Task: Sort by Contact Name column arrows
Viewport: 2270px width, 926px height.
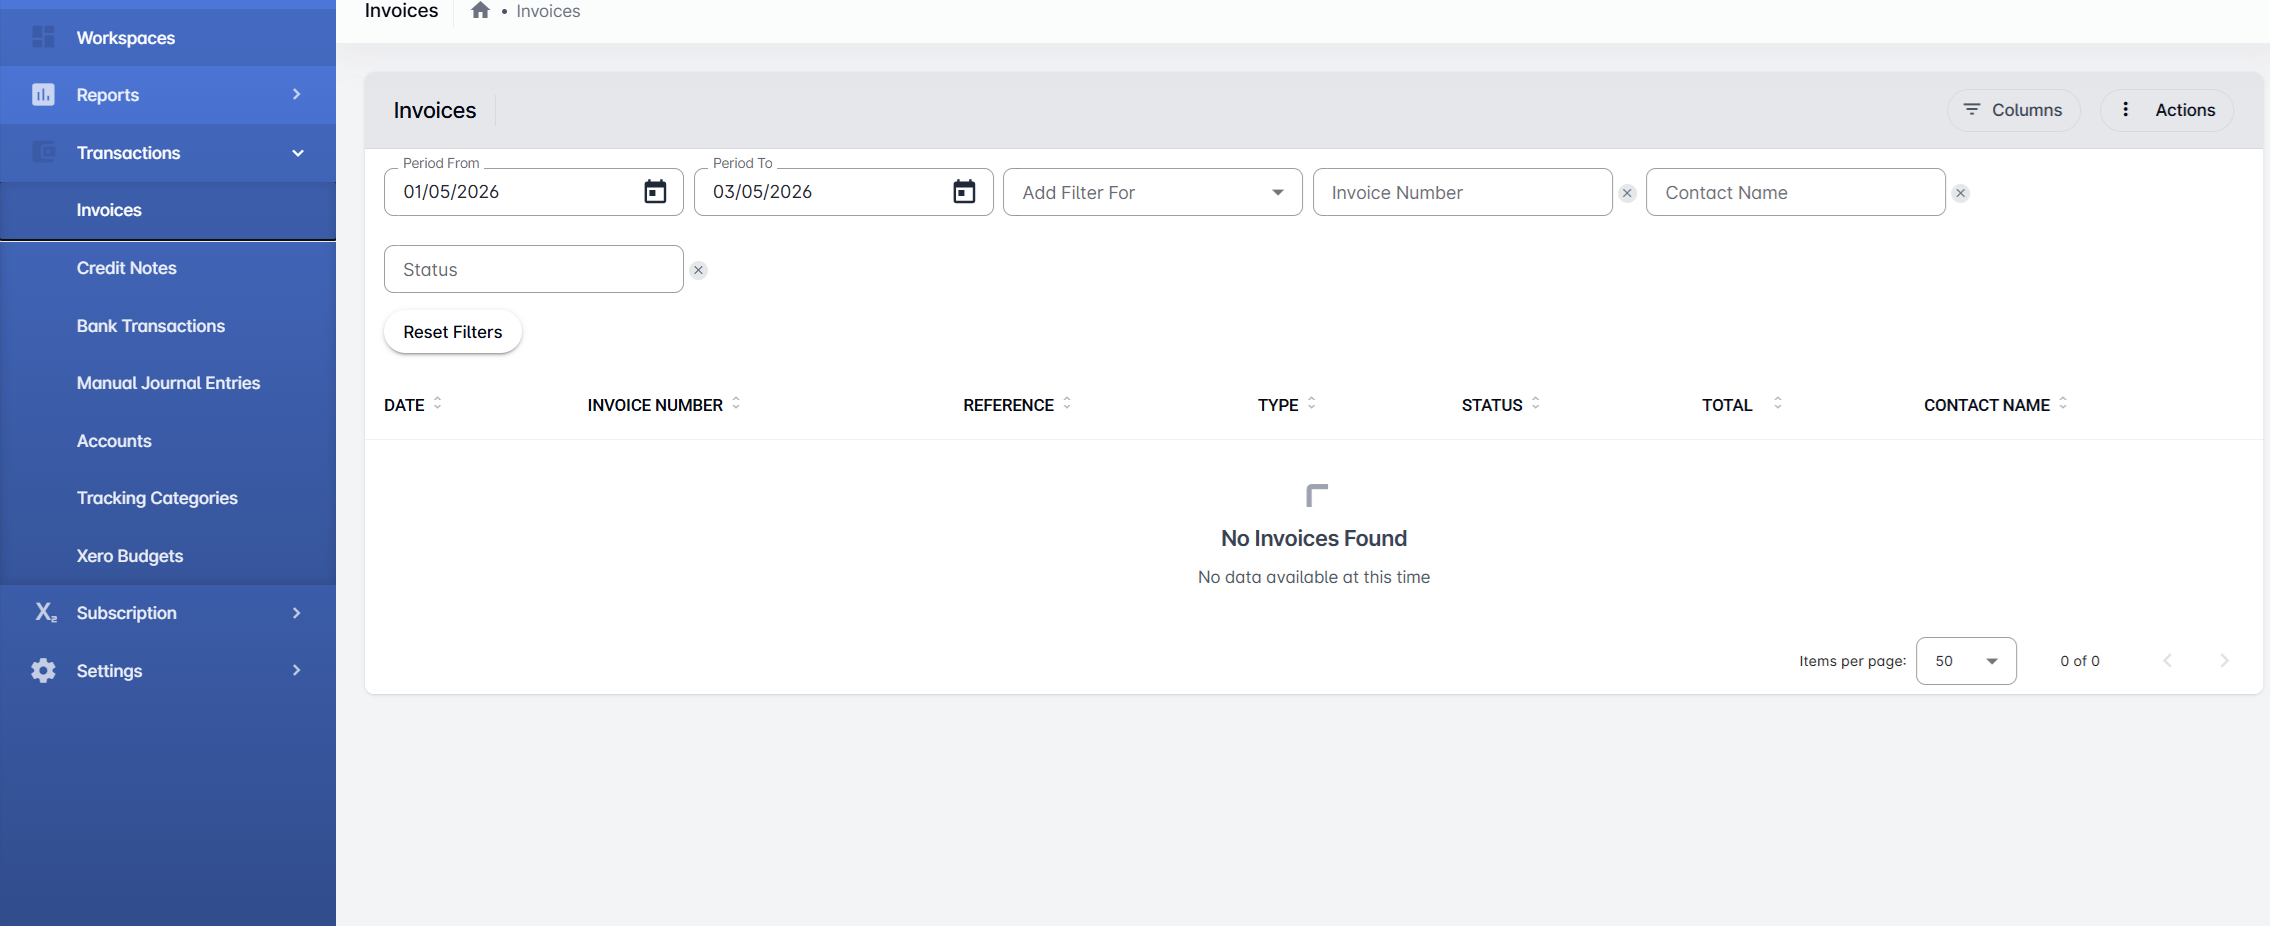Action: [x=2062, y=403]
